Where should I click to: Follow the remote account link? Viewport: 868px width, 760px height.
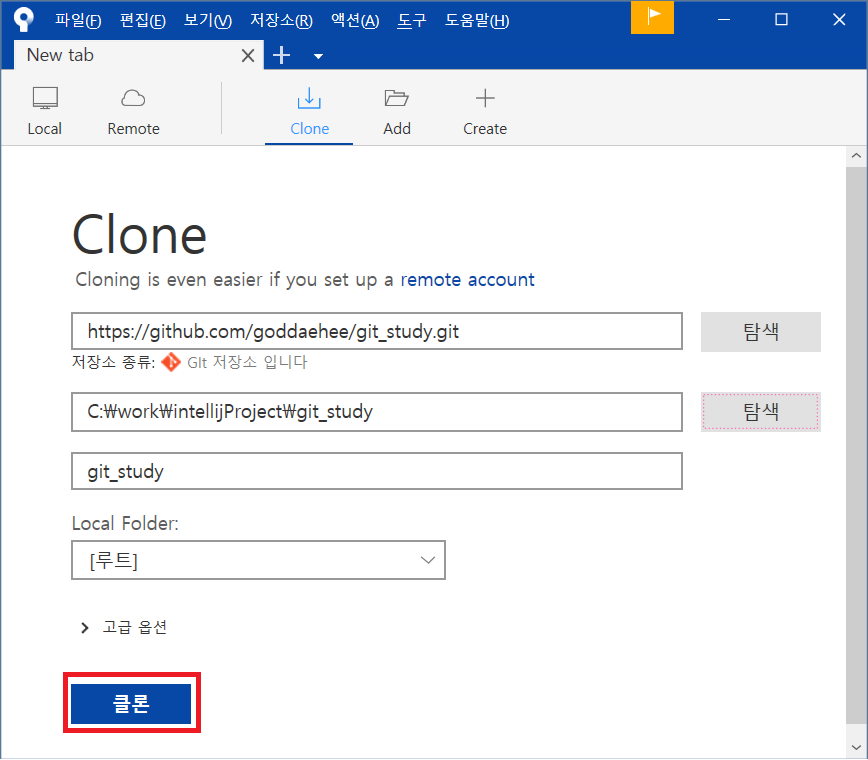(x=467, y=280)
